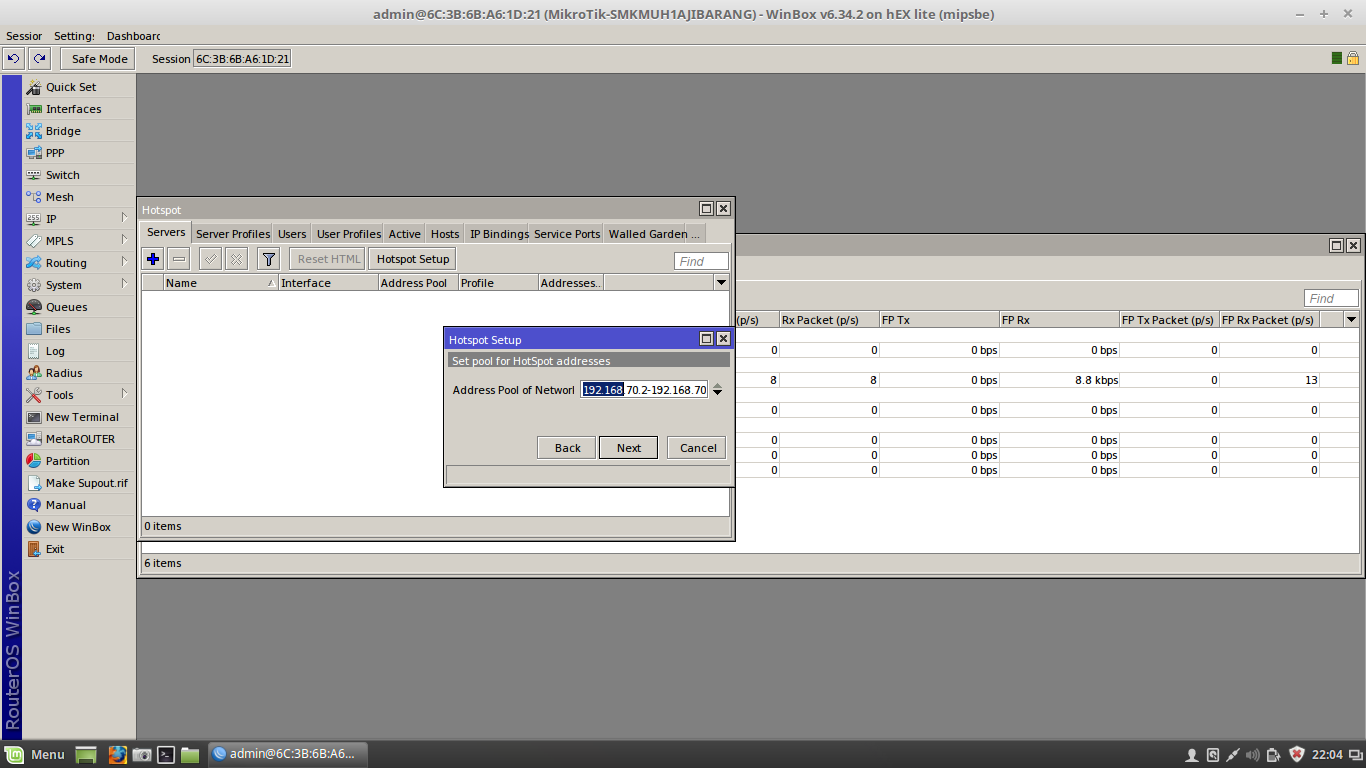Click the 22:04 taskbar clock
This screenshot has height=768, width=1366.
(1327, 754)
